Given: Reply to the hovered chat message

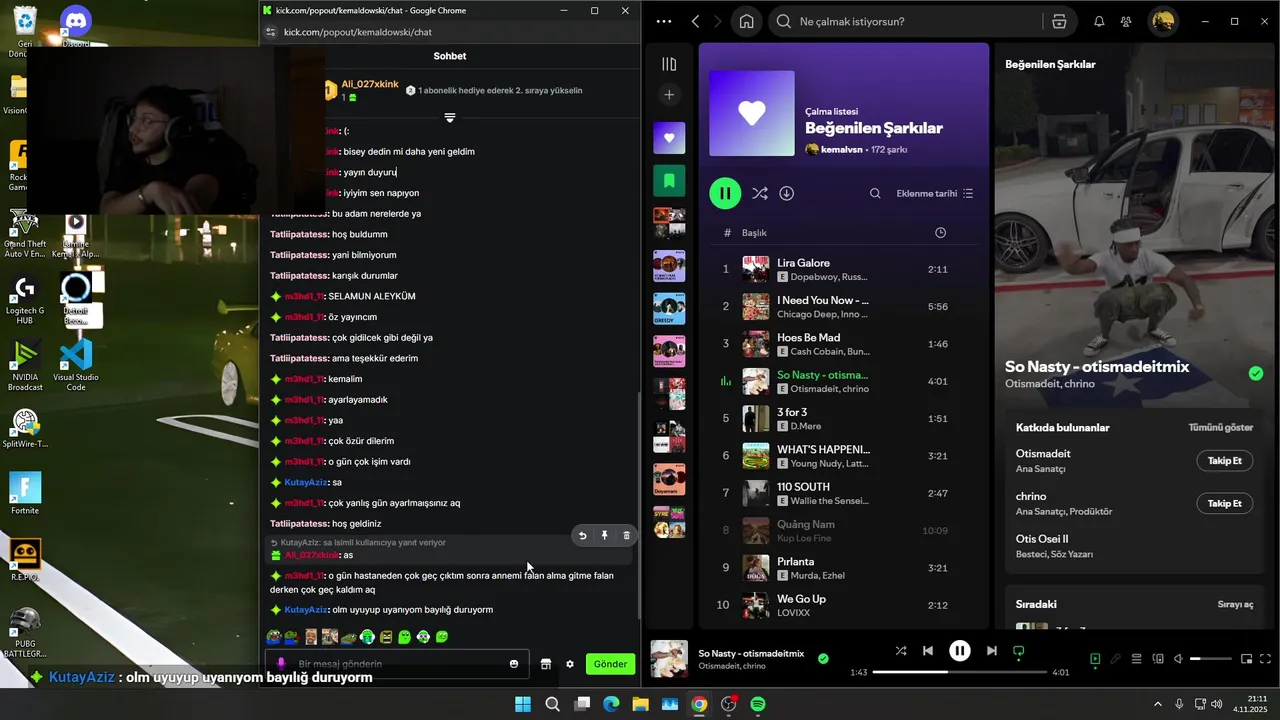Looking at the screenshot, I should [x=583, y=535].
